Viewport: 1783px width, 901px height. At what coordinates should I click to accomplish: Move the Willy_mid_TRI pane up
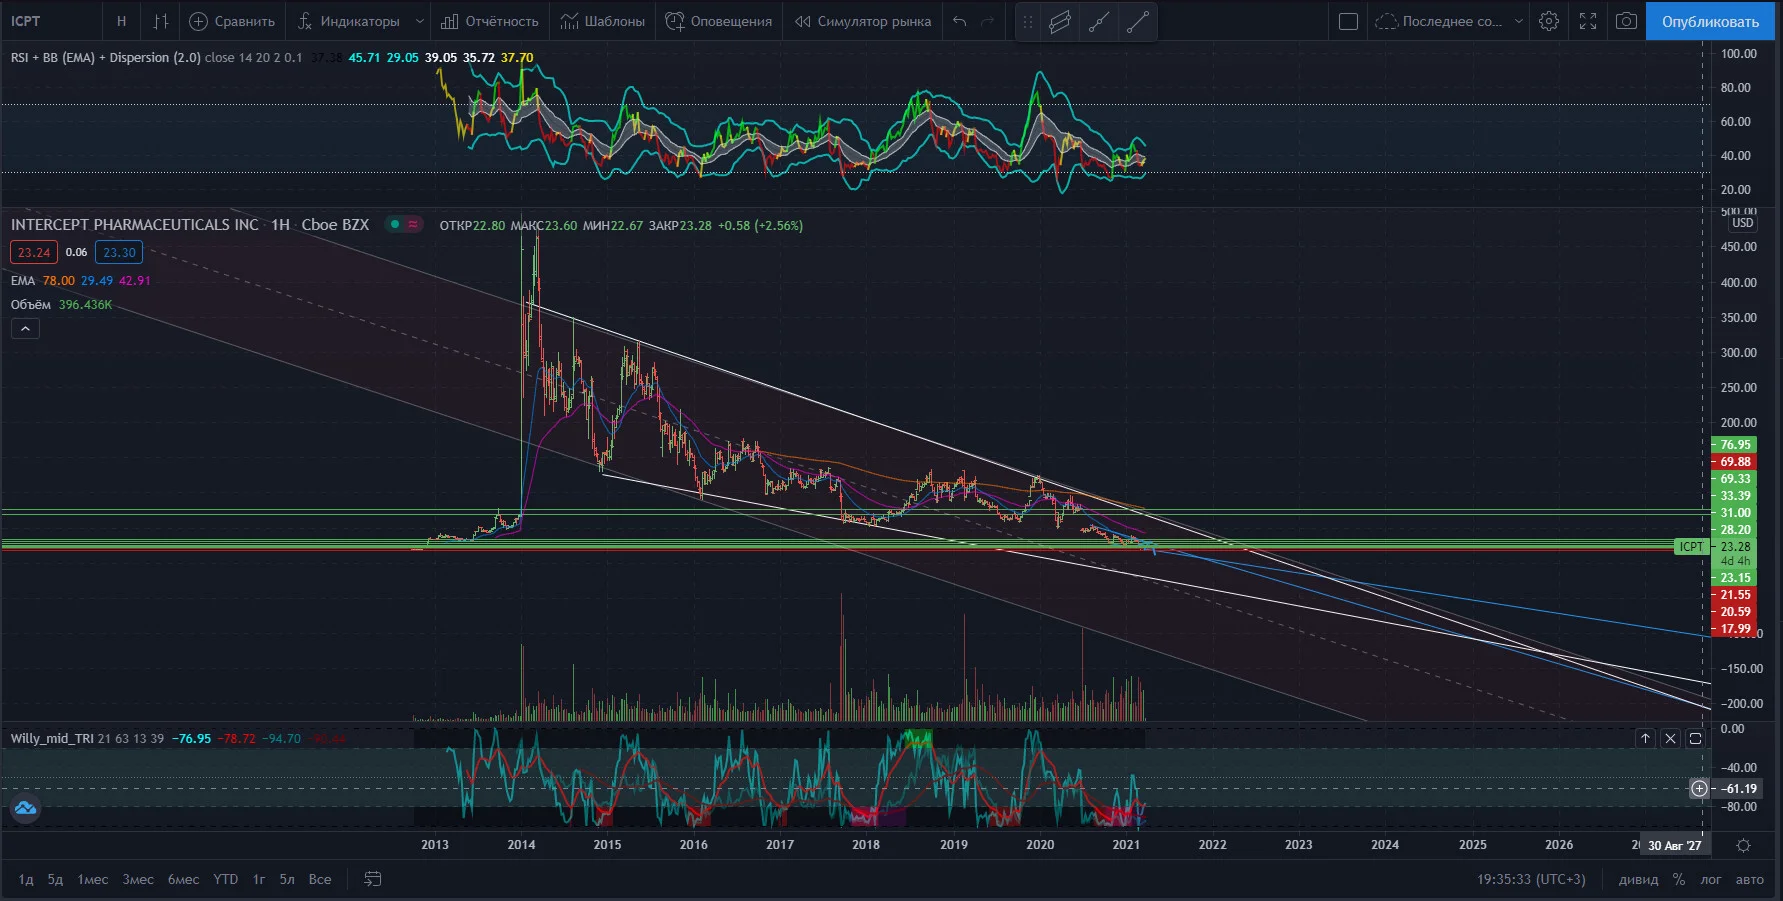tap(1645, 739)
